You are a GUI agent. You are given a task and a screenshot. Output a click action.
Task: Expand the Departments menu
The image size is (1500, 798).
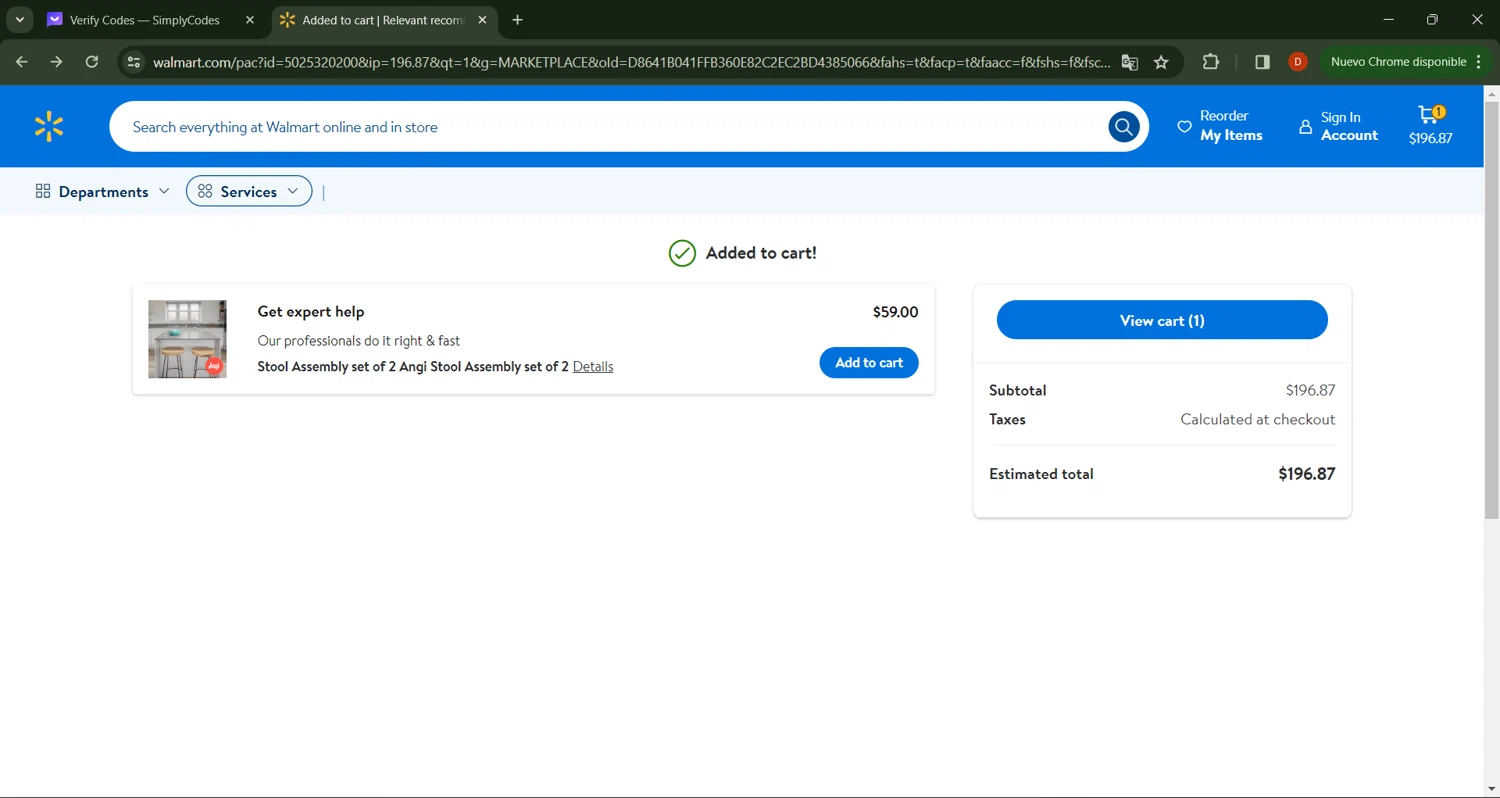pos(102,191)
